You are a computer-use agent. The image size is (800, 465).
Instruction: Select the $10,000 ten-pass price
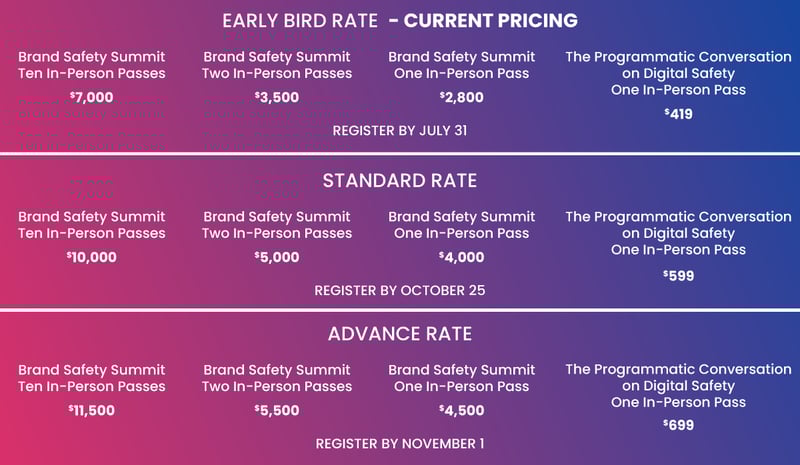click(x=92, y=257)
